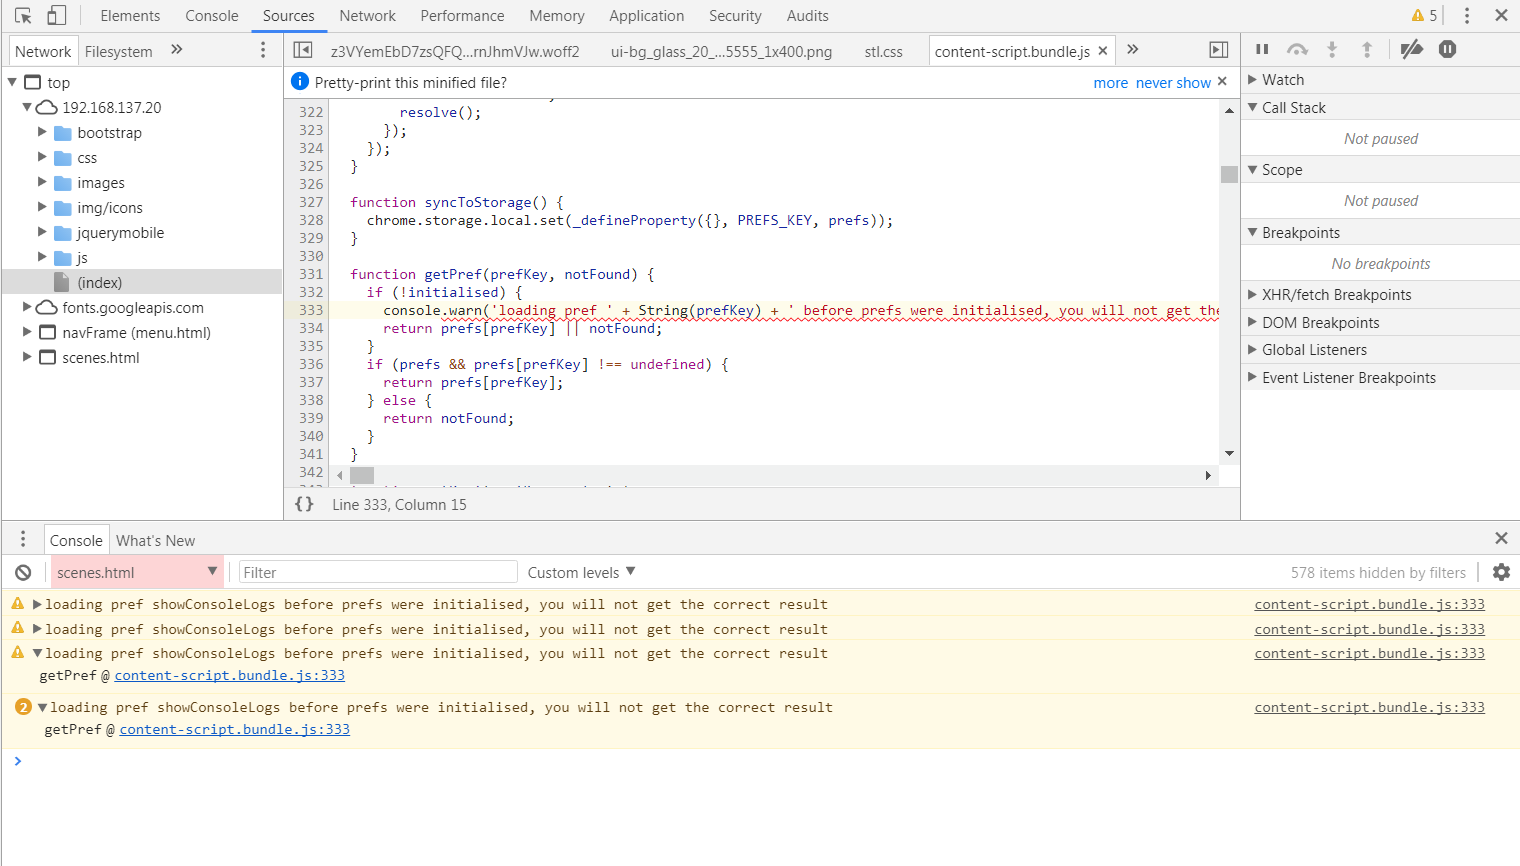
Task: Click the inspect element picker icon
Action: [23, 16]
